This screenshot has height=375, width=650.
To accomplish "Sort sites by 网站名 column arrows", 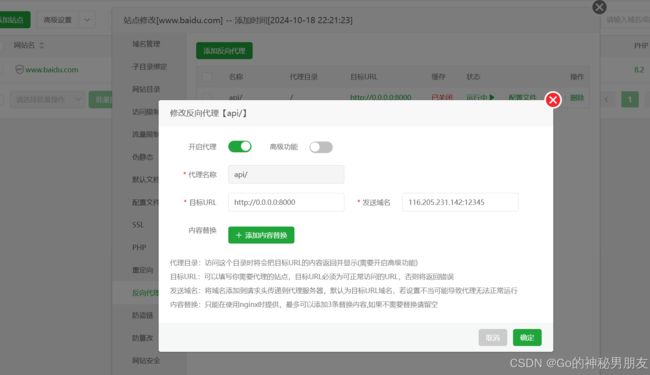I will [x=41, y=45].
